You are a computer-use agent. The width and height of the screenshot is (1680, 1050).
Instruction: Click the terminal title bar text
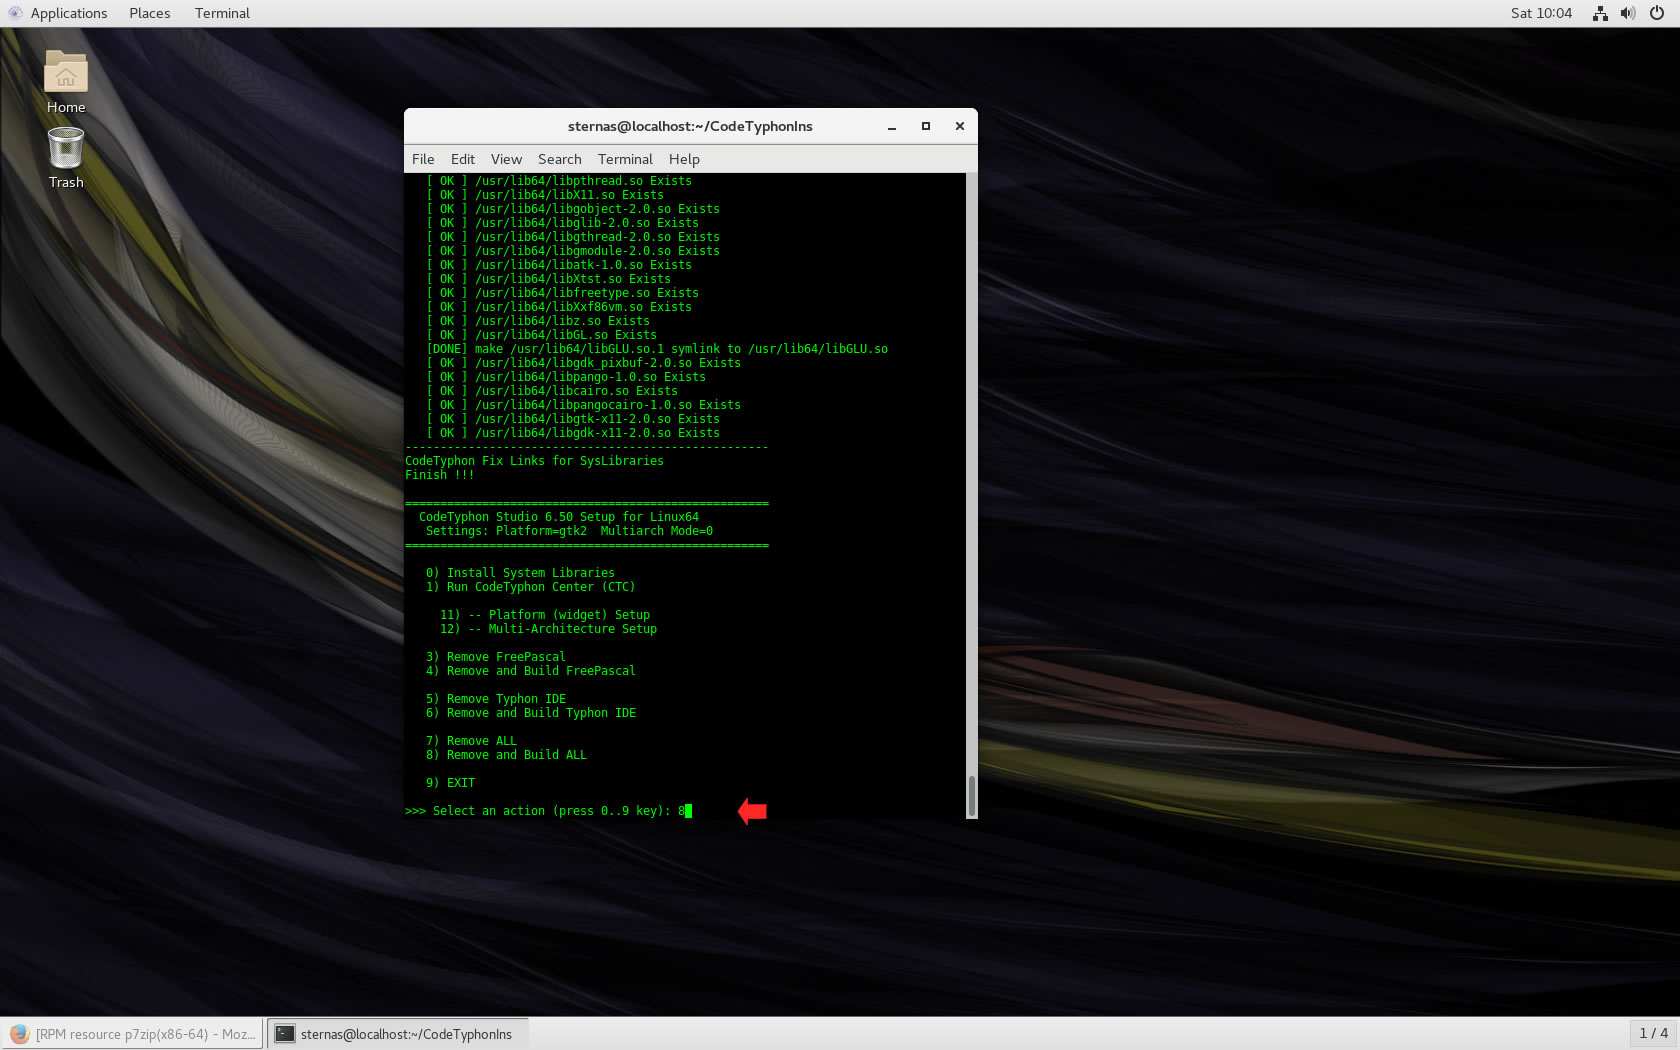[690, 126]
